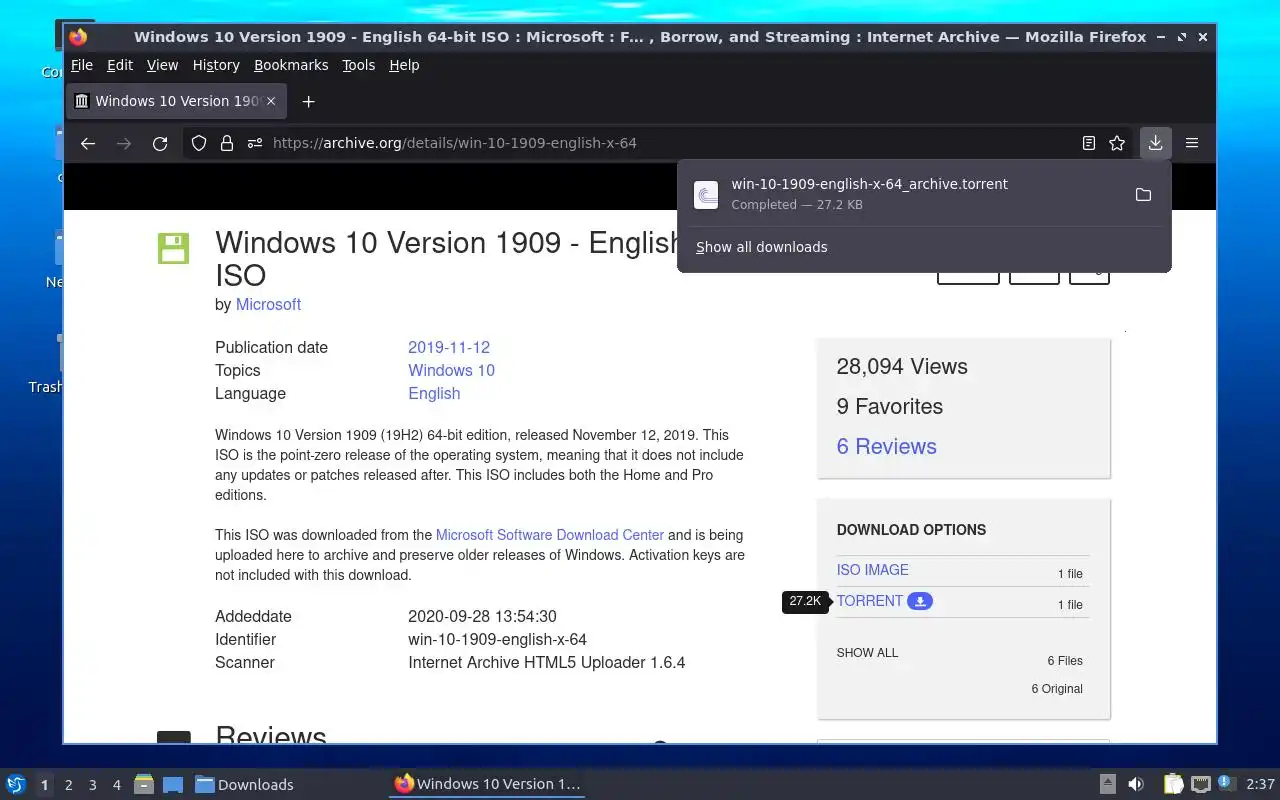The image size is (1280, 800).
Task: Click the blue torrent download arrow badge
Action: (920, 601)
